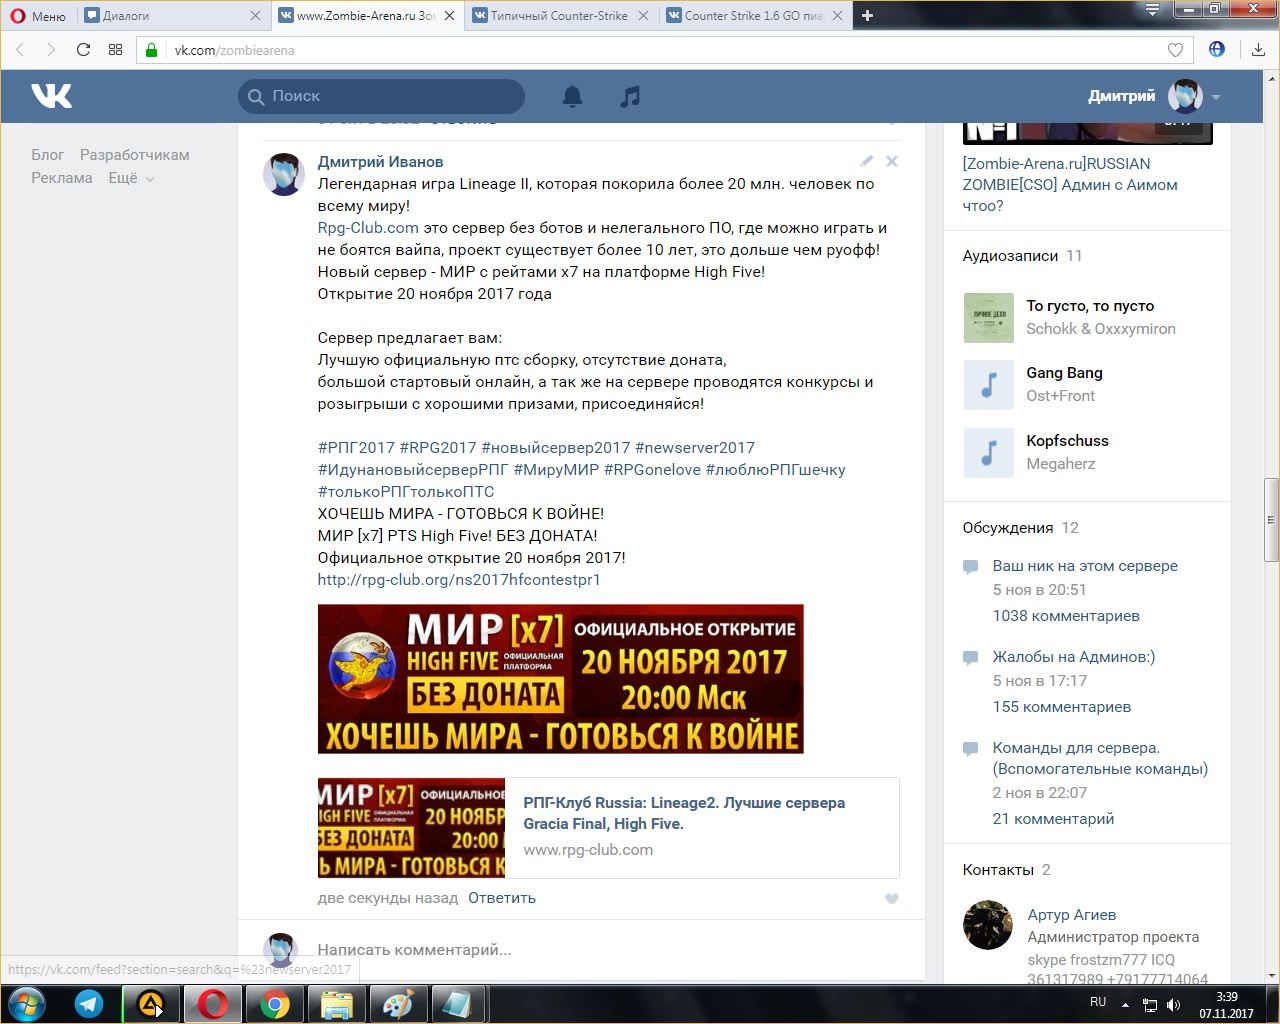Open new browser tab with plus
Screen dimensions: 1280x1024
867,15
